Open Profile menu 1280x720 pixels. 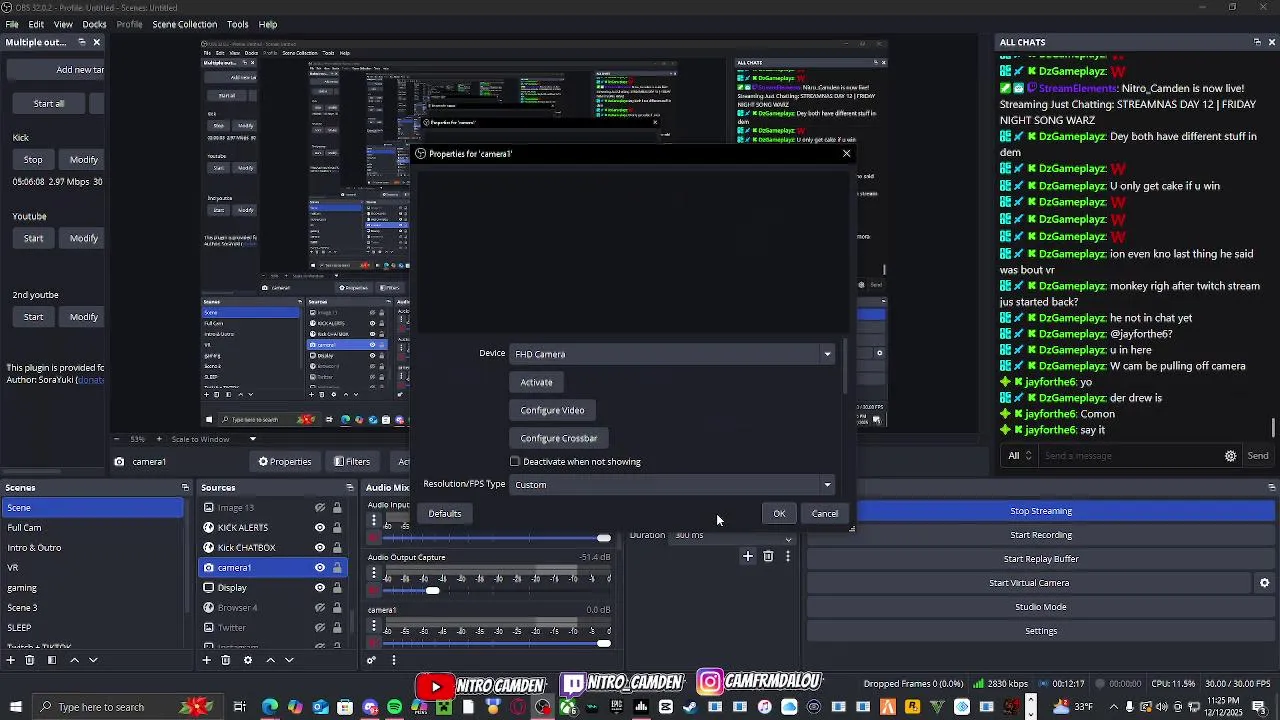129,24
